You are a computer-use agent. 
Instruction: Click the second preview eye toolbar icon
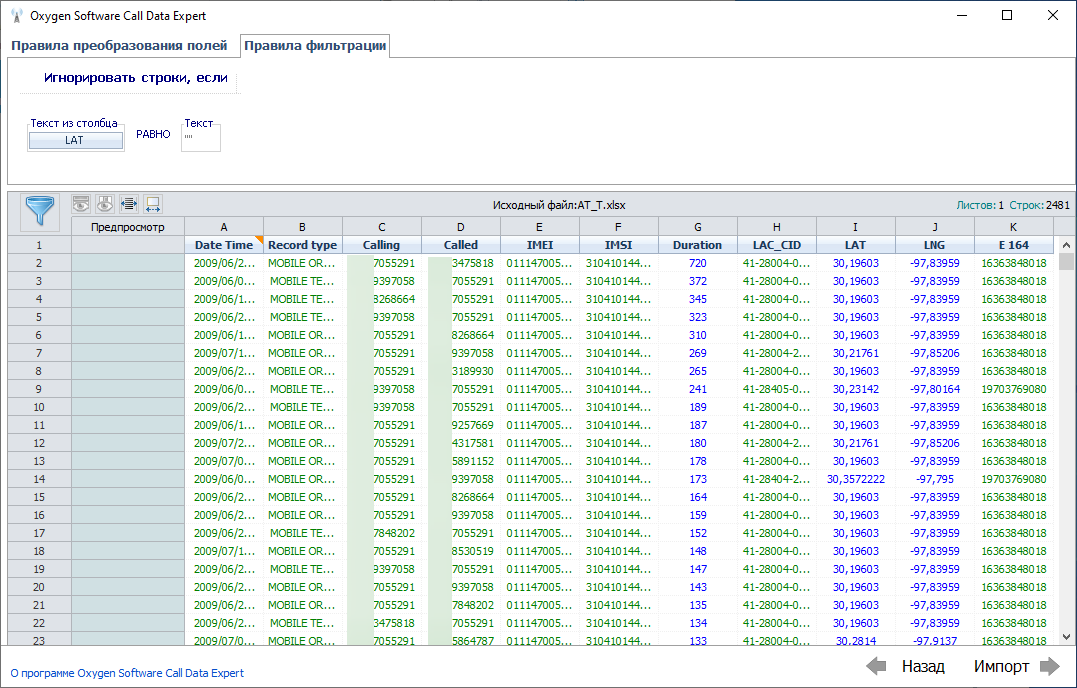pos(105,204)
